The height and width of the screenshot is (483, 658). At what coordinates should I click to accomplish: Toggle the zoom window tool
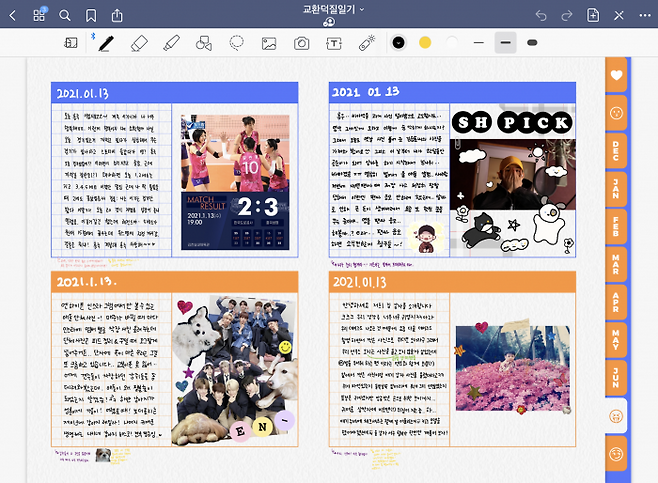[71, 43]
